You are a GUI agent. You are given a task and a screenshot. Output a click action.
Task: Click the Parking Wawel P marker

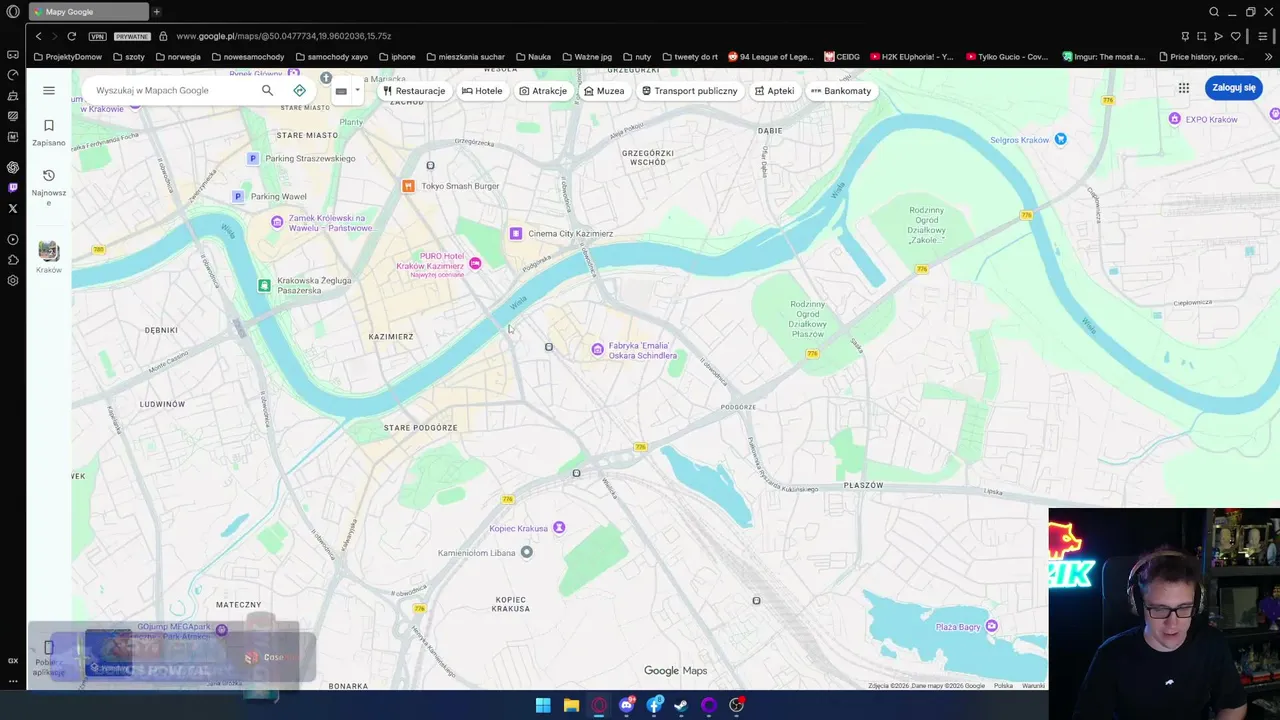(238, 196)
